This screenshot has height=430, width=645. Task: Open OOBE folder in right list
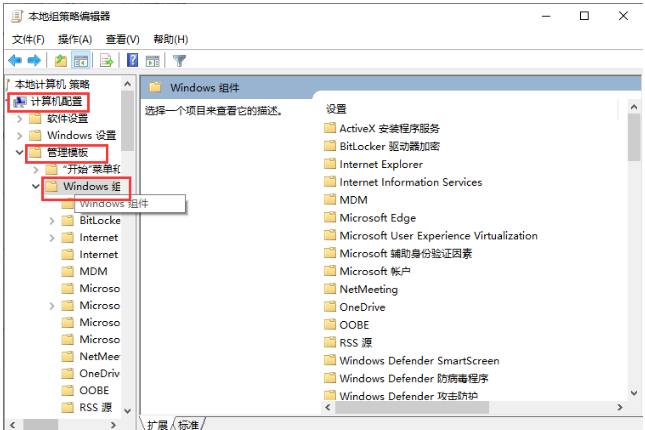[354, 325]
